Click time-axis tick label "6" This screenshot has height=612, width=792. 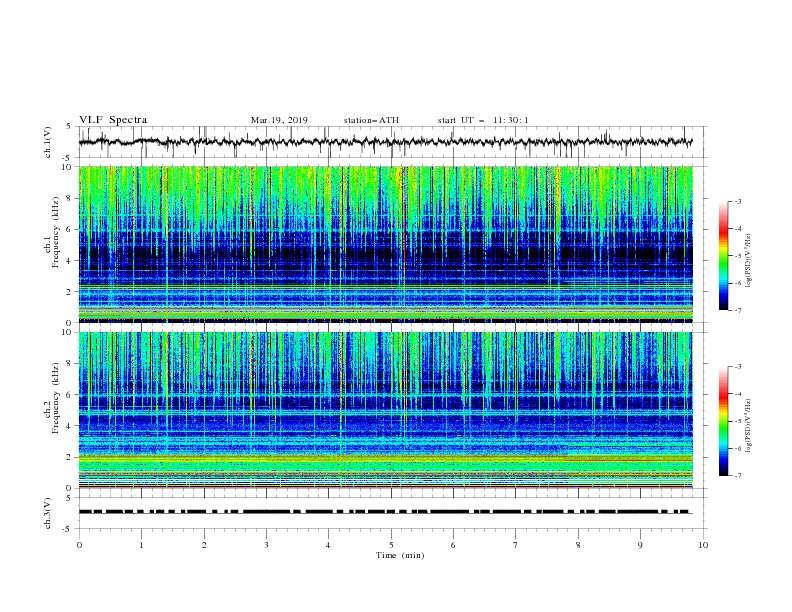[453, 545]
